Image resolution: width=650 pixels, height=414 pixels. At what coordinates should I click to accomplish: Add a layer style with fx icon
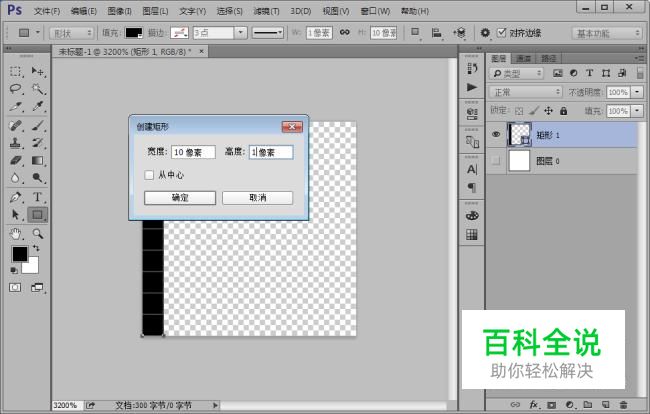[534, 404]
